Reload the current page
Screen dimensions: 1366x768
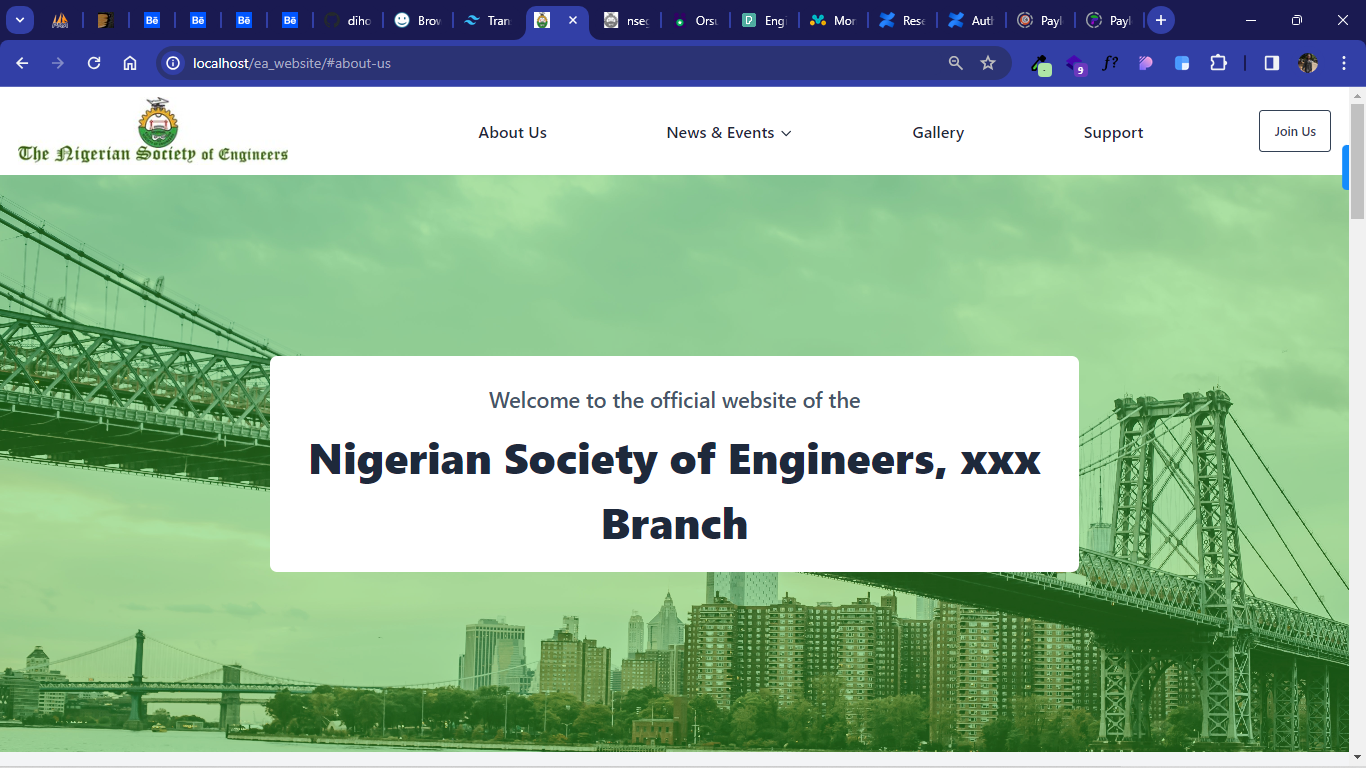(x=94, y=63)
